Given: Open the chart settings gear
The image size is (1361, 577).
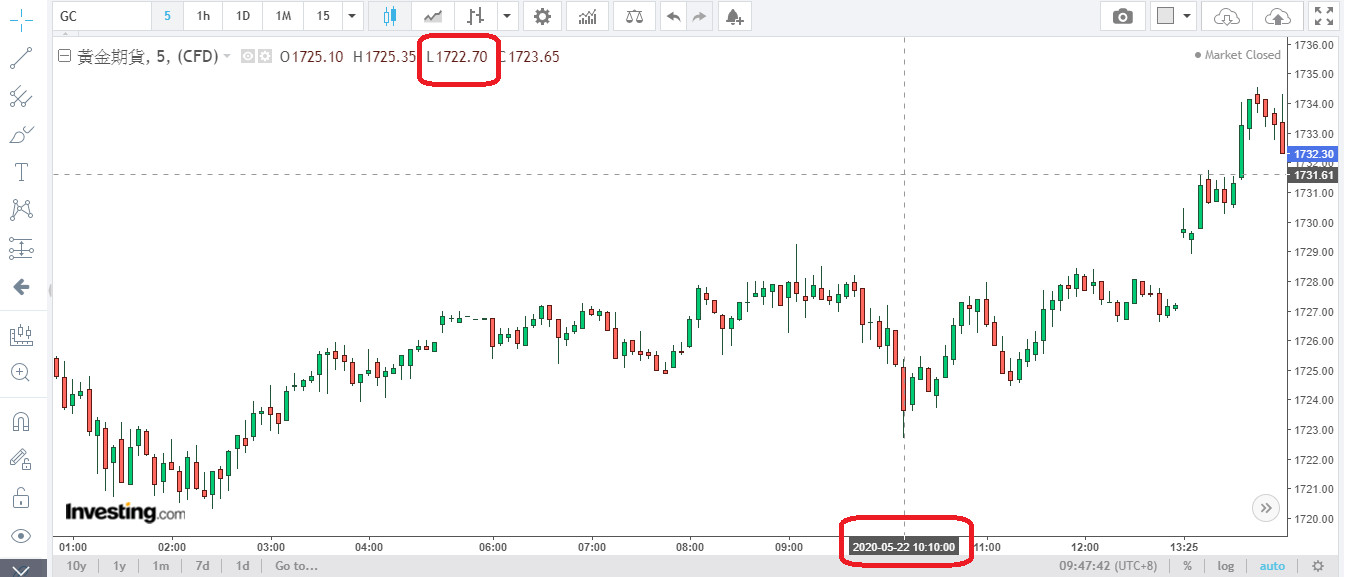Looking at the screenshot, I should [x=542, y=16].
